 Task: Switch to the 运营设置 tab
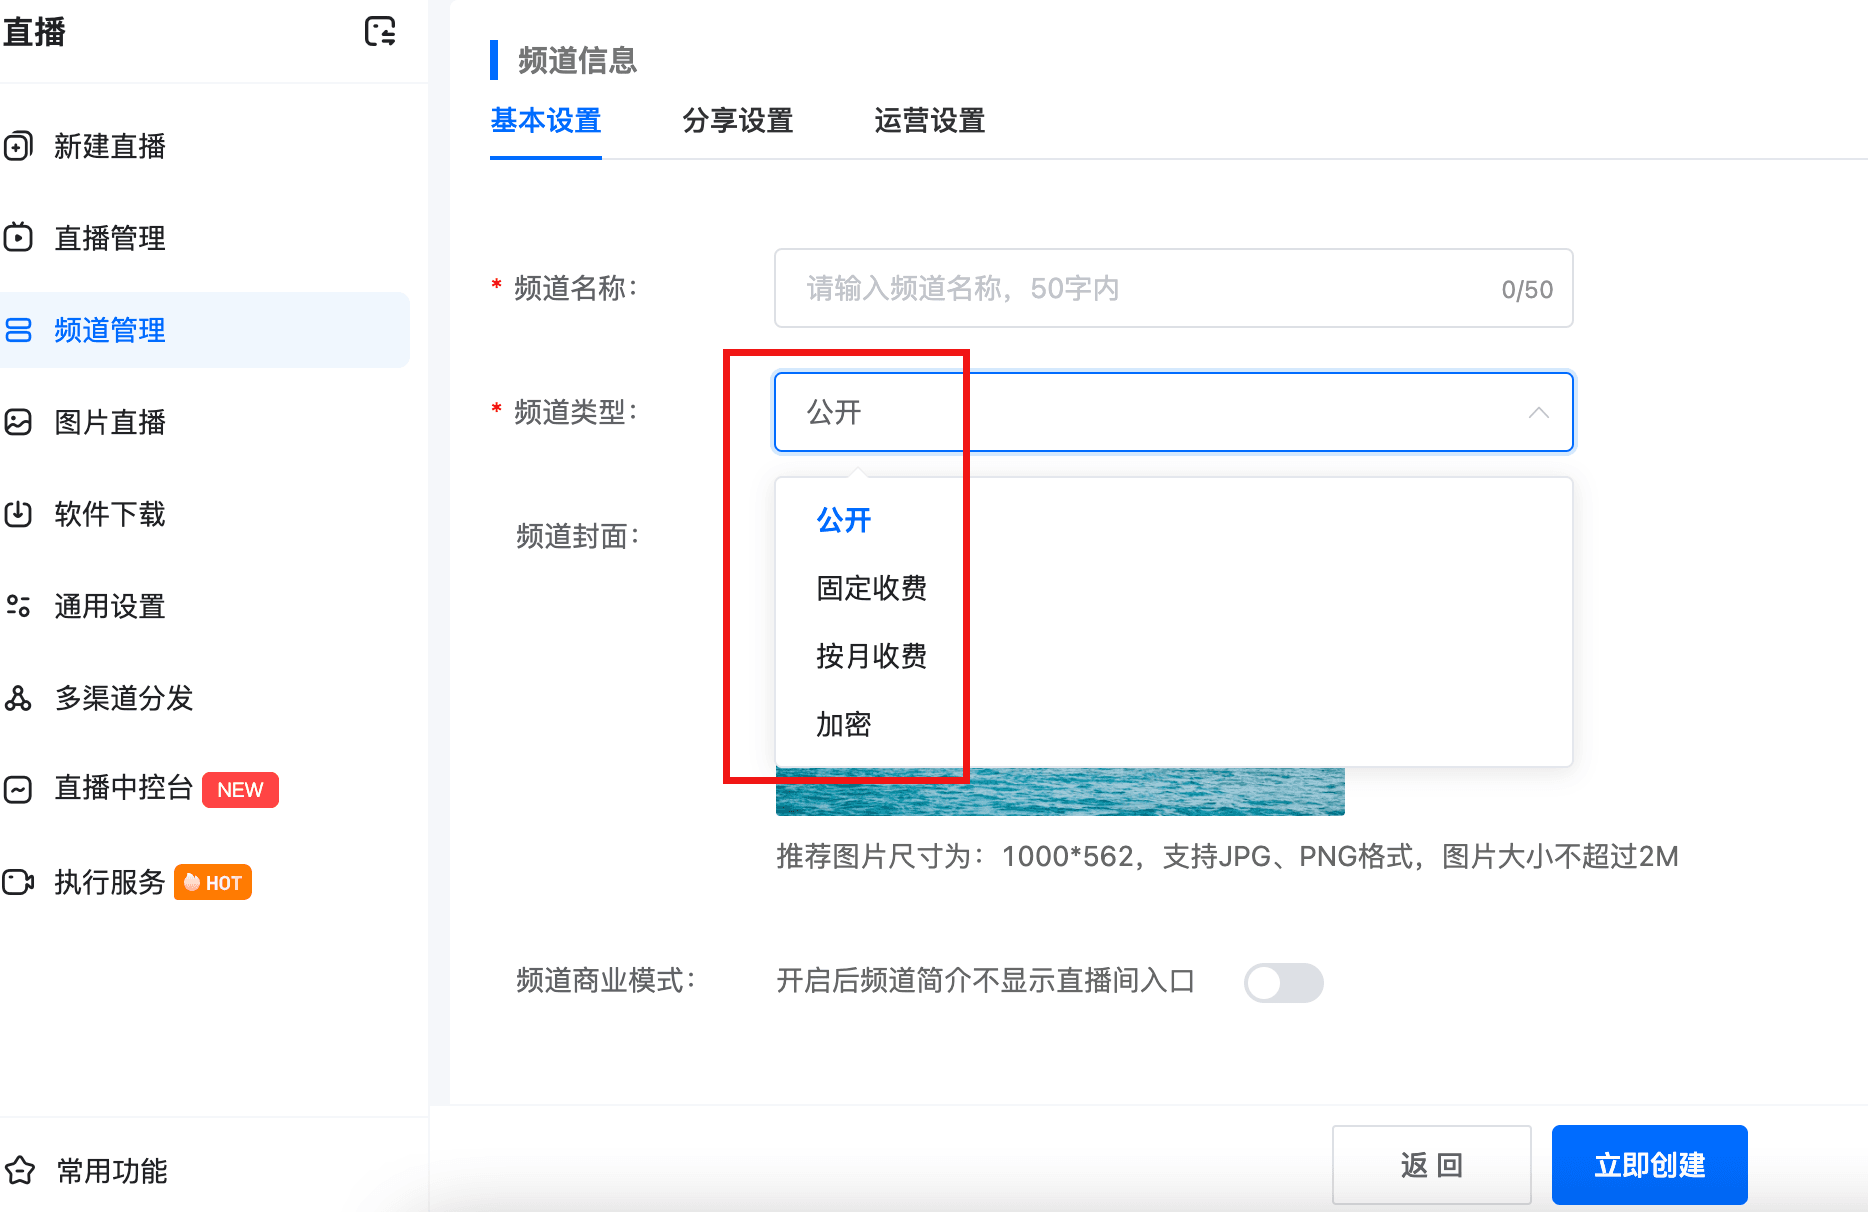930,121
